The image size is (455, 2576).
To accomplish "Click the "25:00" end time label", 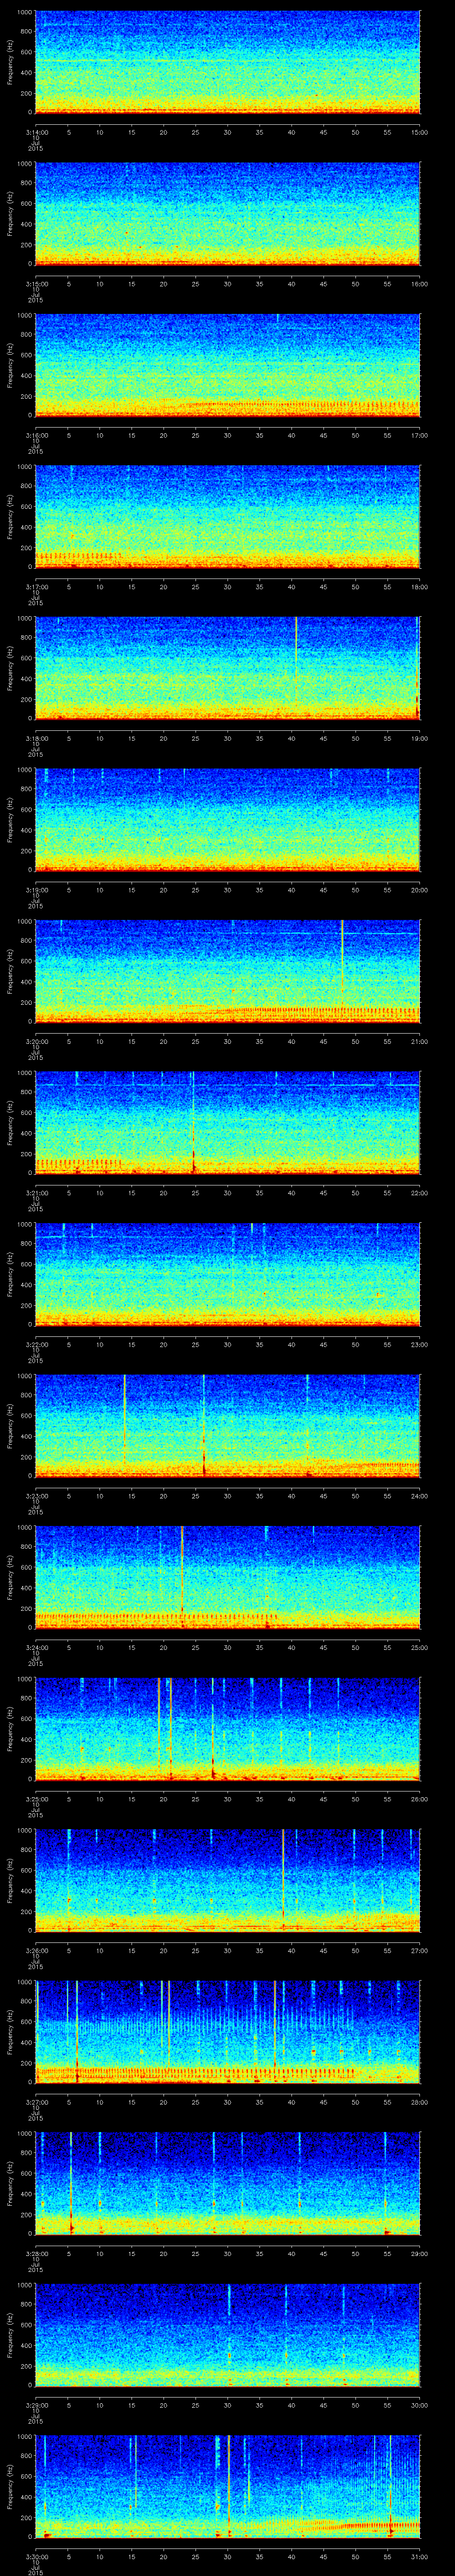I will (419, 1647).
